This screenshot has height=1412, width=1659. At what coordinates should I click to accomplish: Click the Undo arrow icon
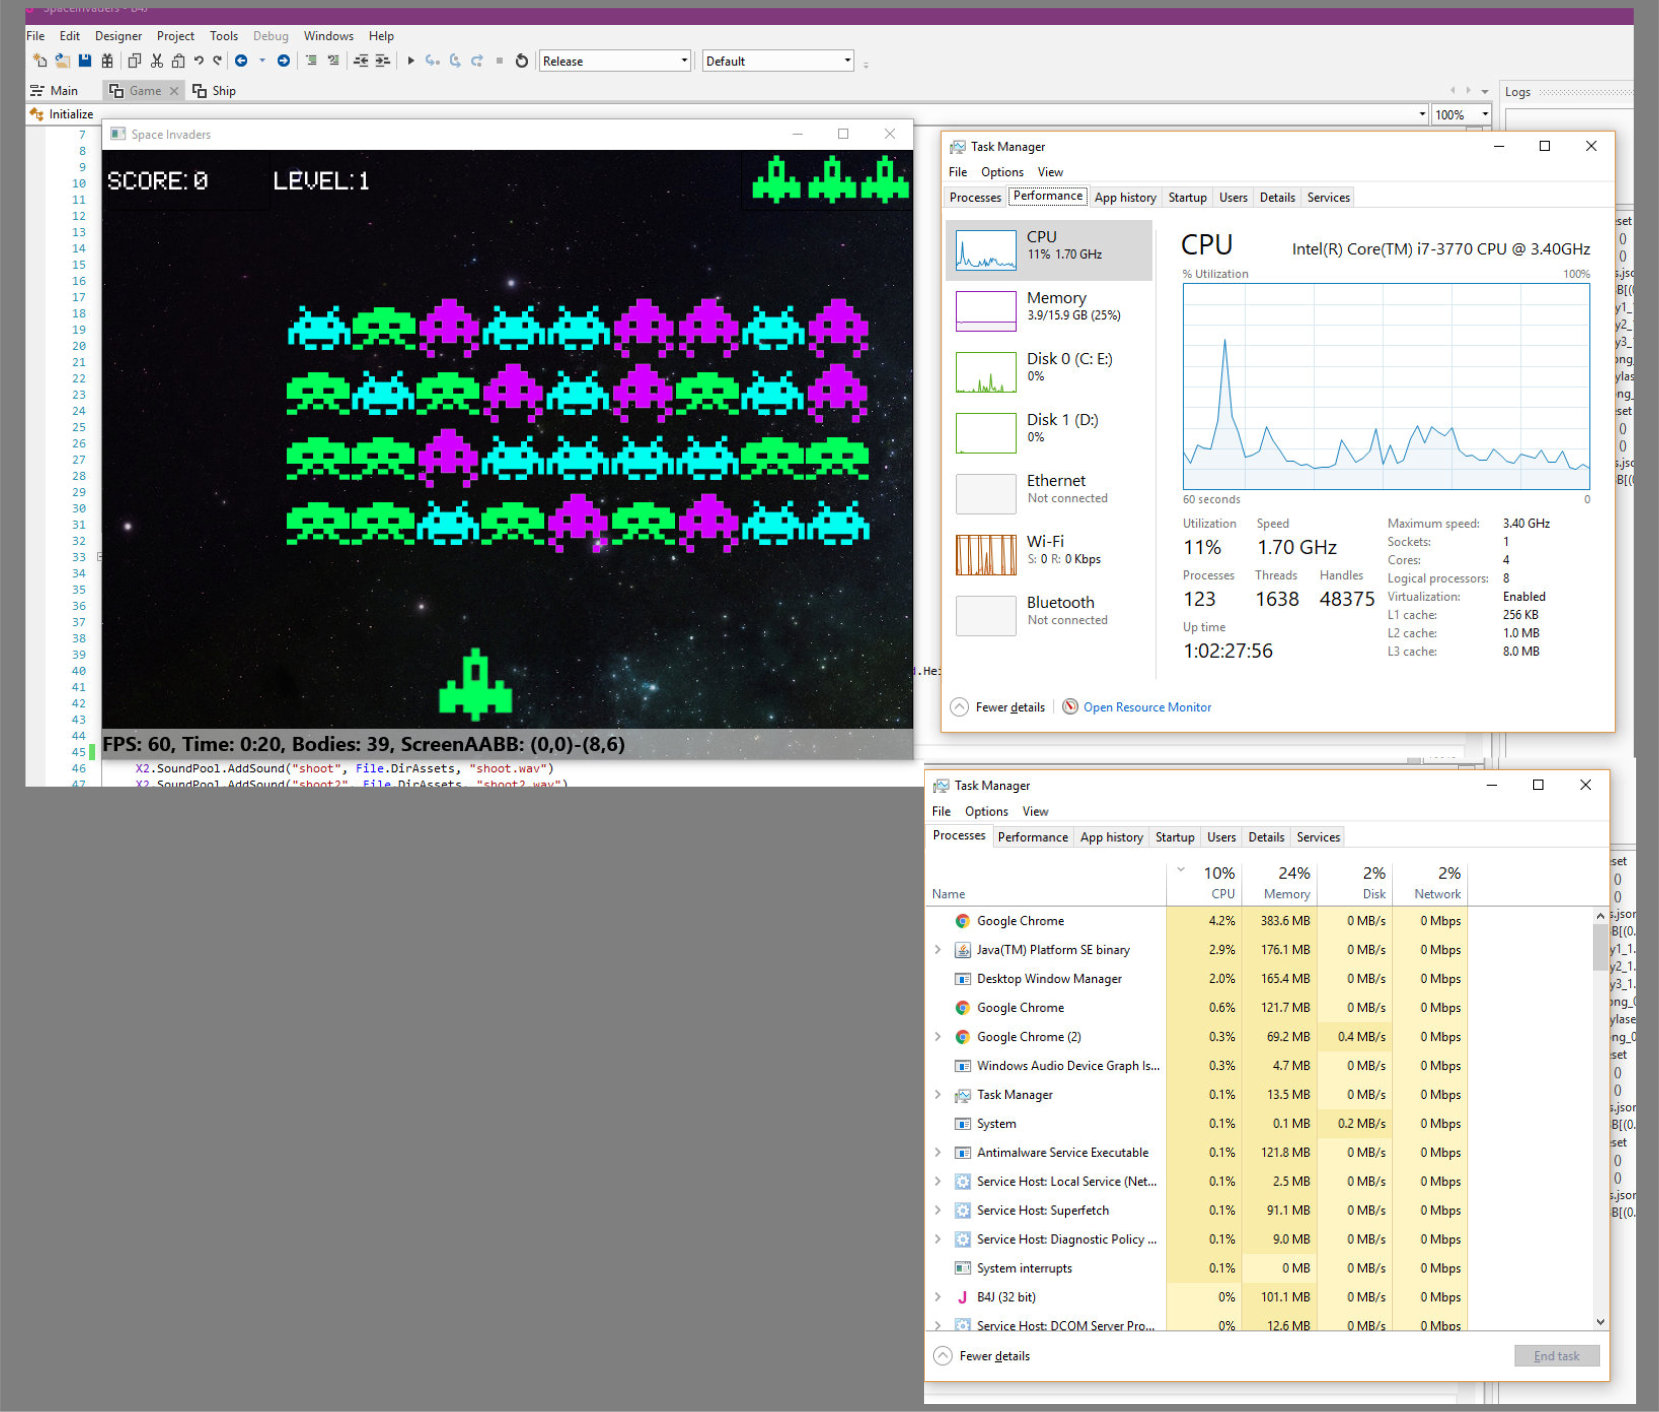point(199,61)
